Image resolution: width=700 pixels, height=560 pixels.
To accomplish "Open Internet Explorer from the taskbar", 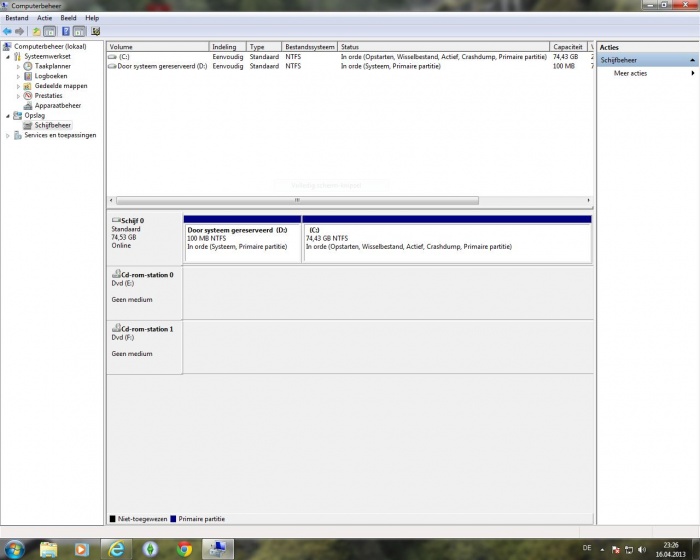I will tap(116, 549).
